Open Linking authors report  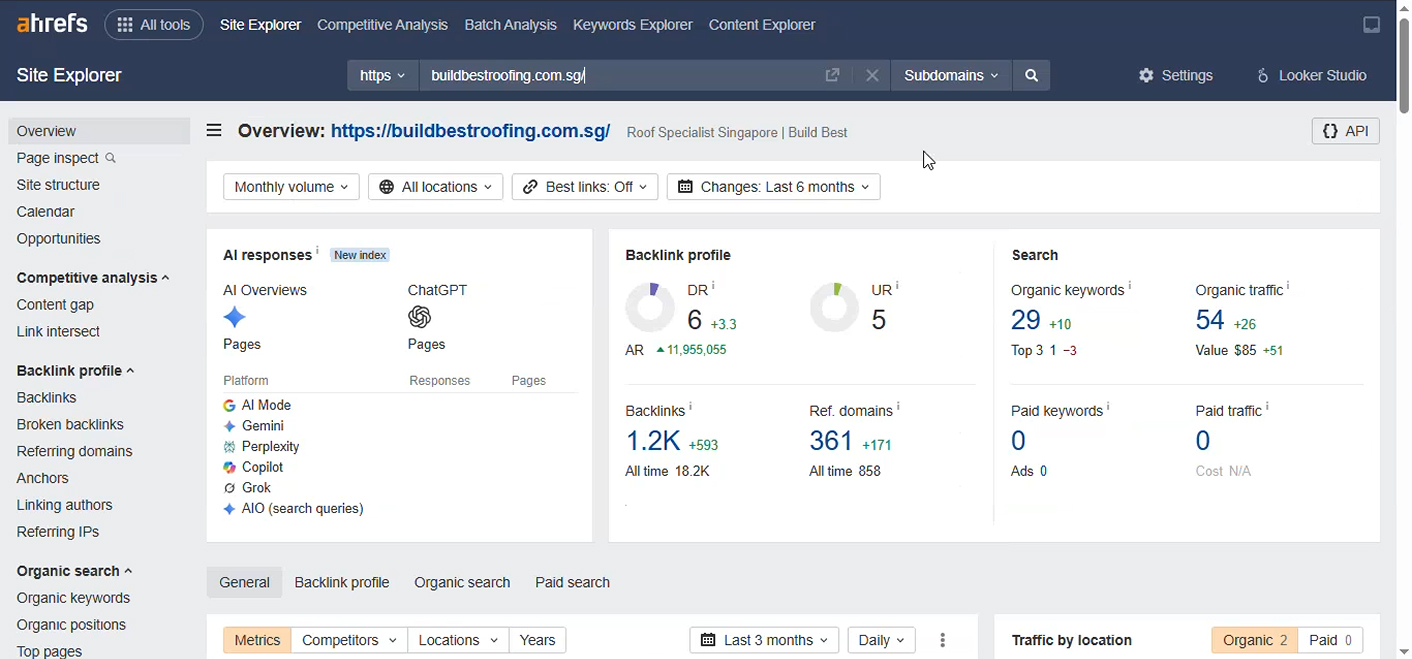64,506
